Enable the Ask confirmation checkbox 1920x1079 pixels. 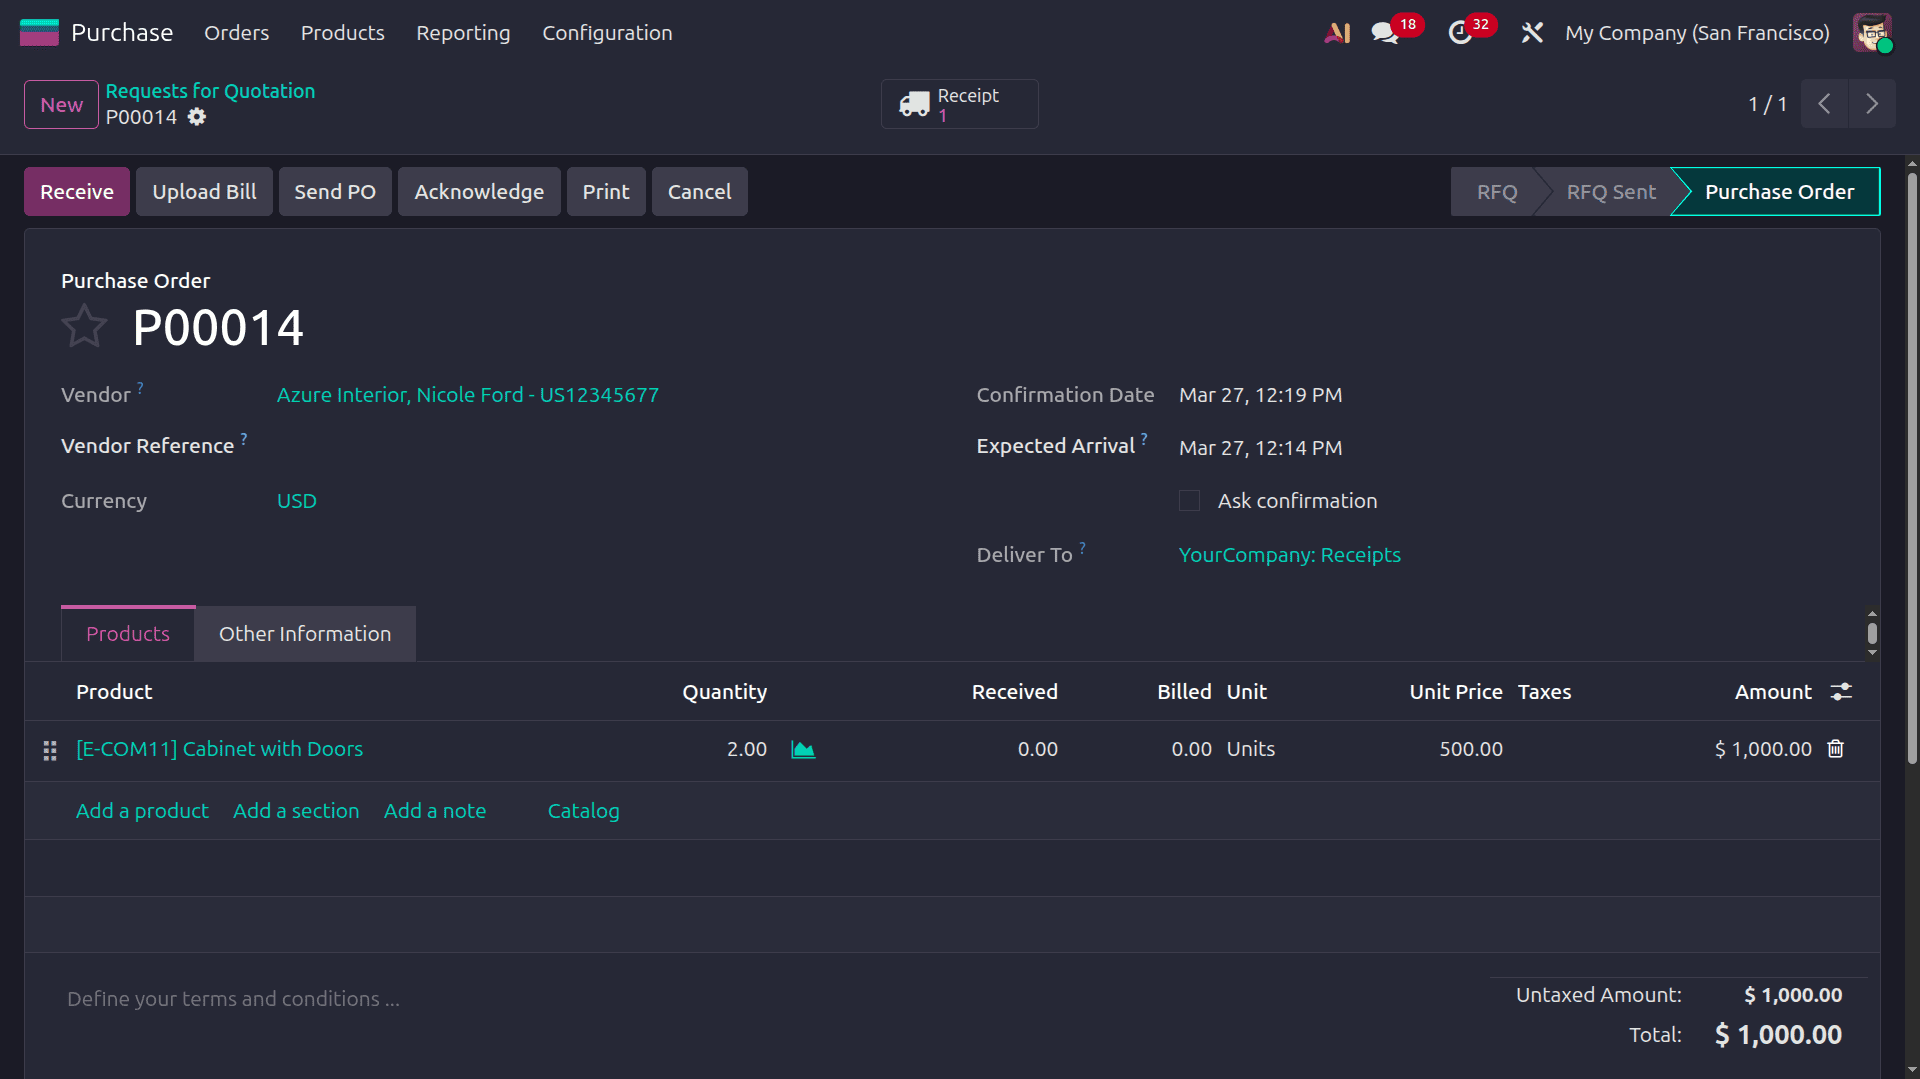pos(1189,501)
